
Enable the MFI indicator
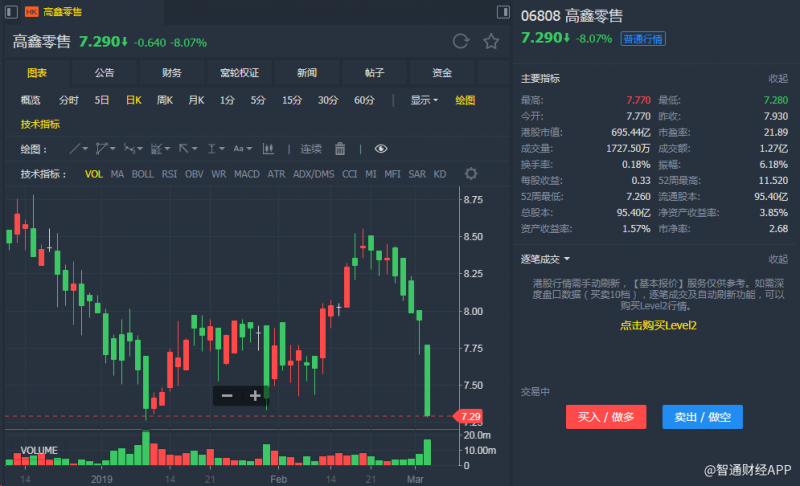tap(392, 174)
